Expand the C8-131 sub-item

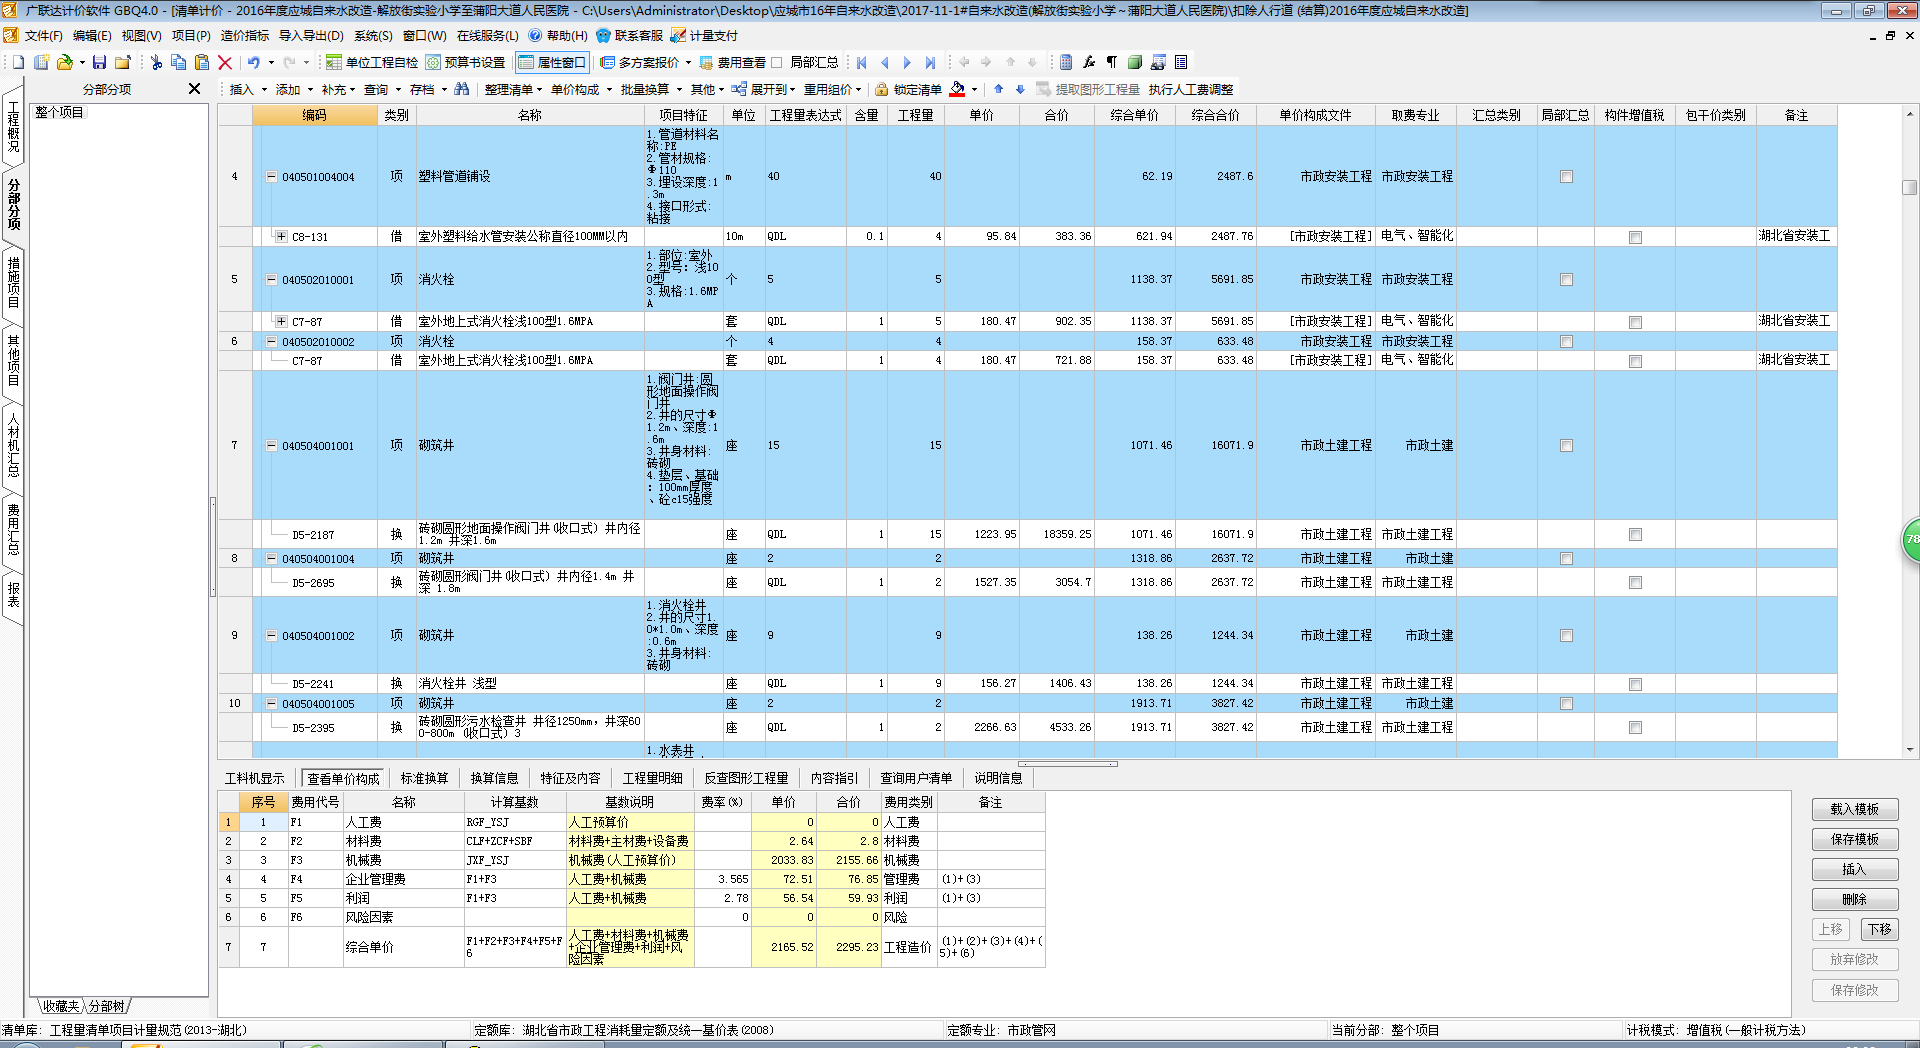(282, 237)
